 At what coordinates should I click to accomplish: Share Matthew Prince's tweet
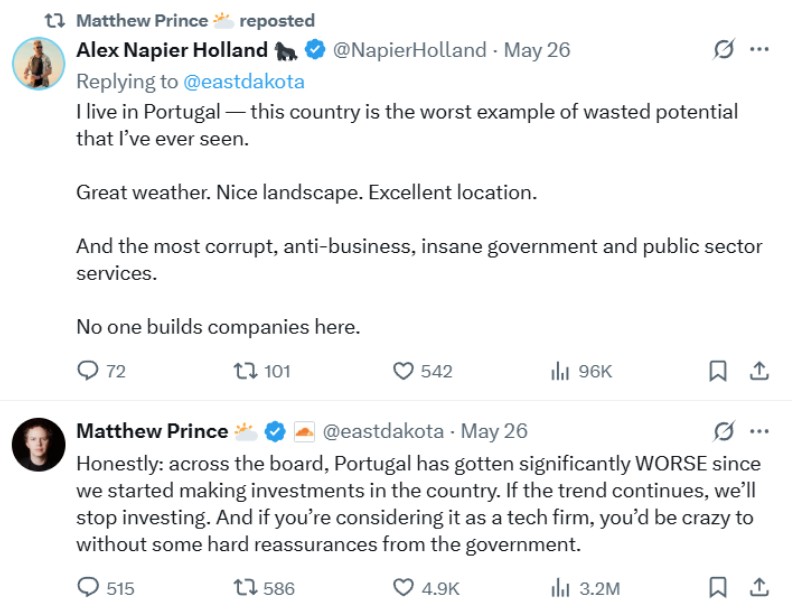tap(759, 588)
